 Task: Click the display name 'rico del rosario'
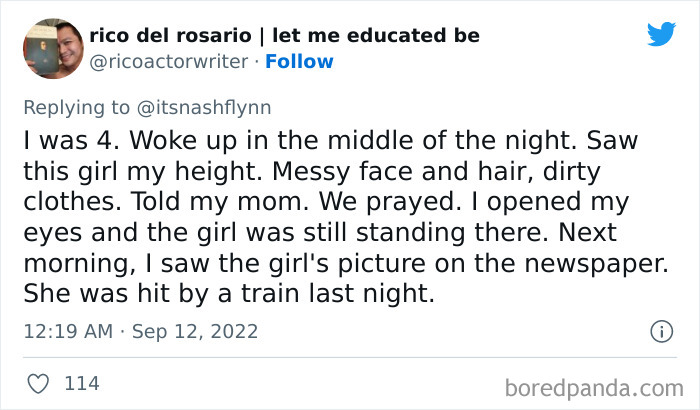[172, 36]
